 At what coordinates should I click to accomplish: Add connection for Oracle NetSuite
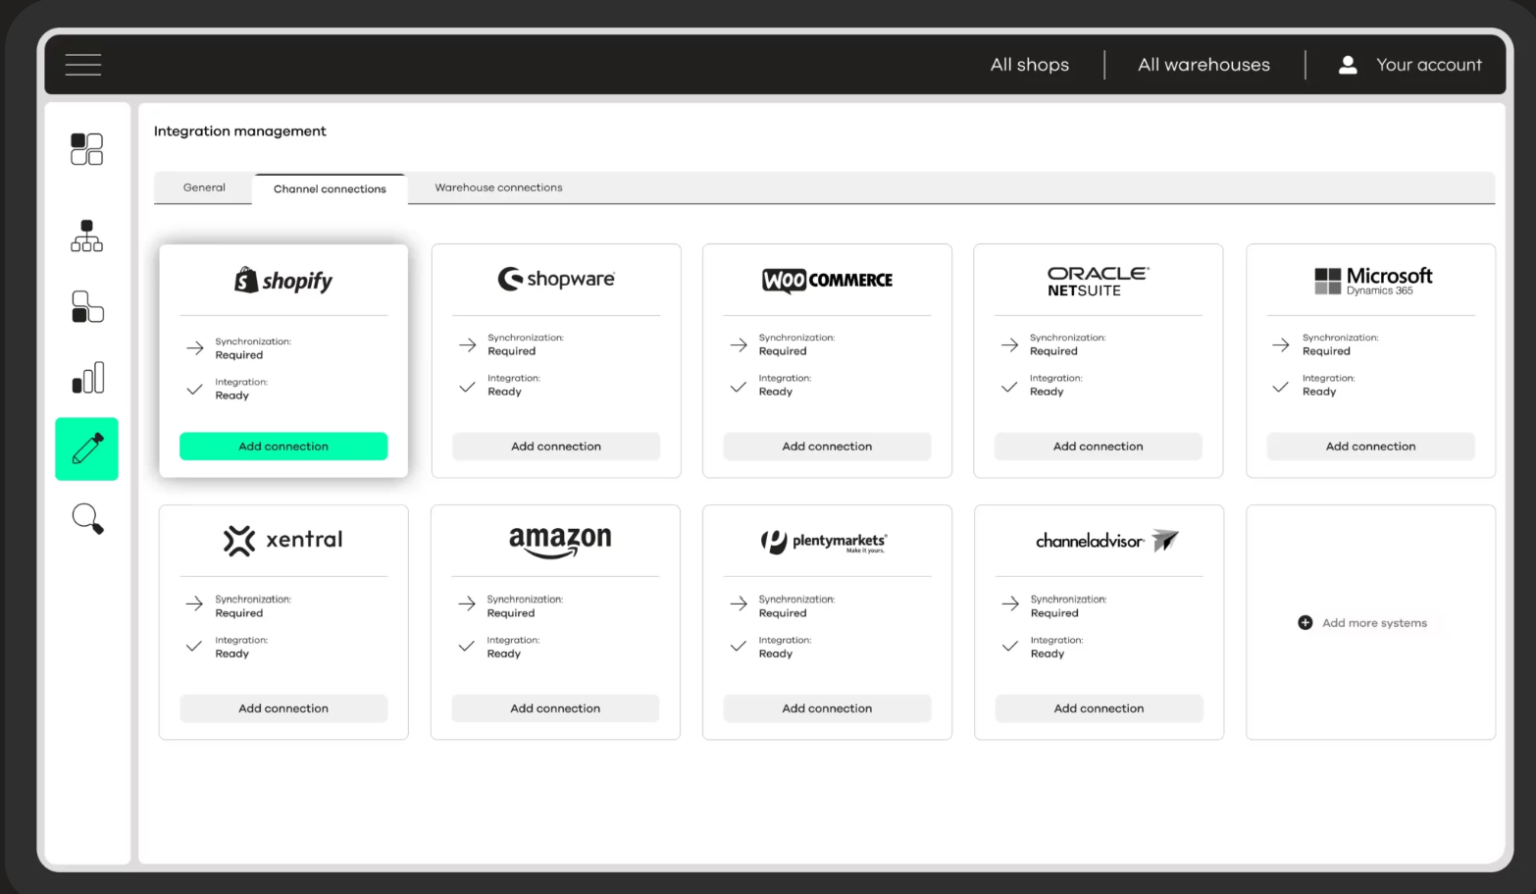pyautogui.click(x=1098, y=446)
